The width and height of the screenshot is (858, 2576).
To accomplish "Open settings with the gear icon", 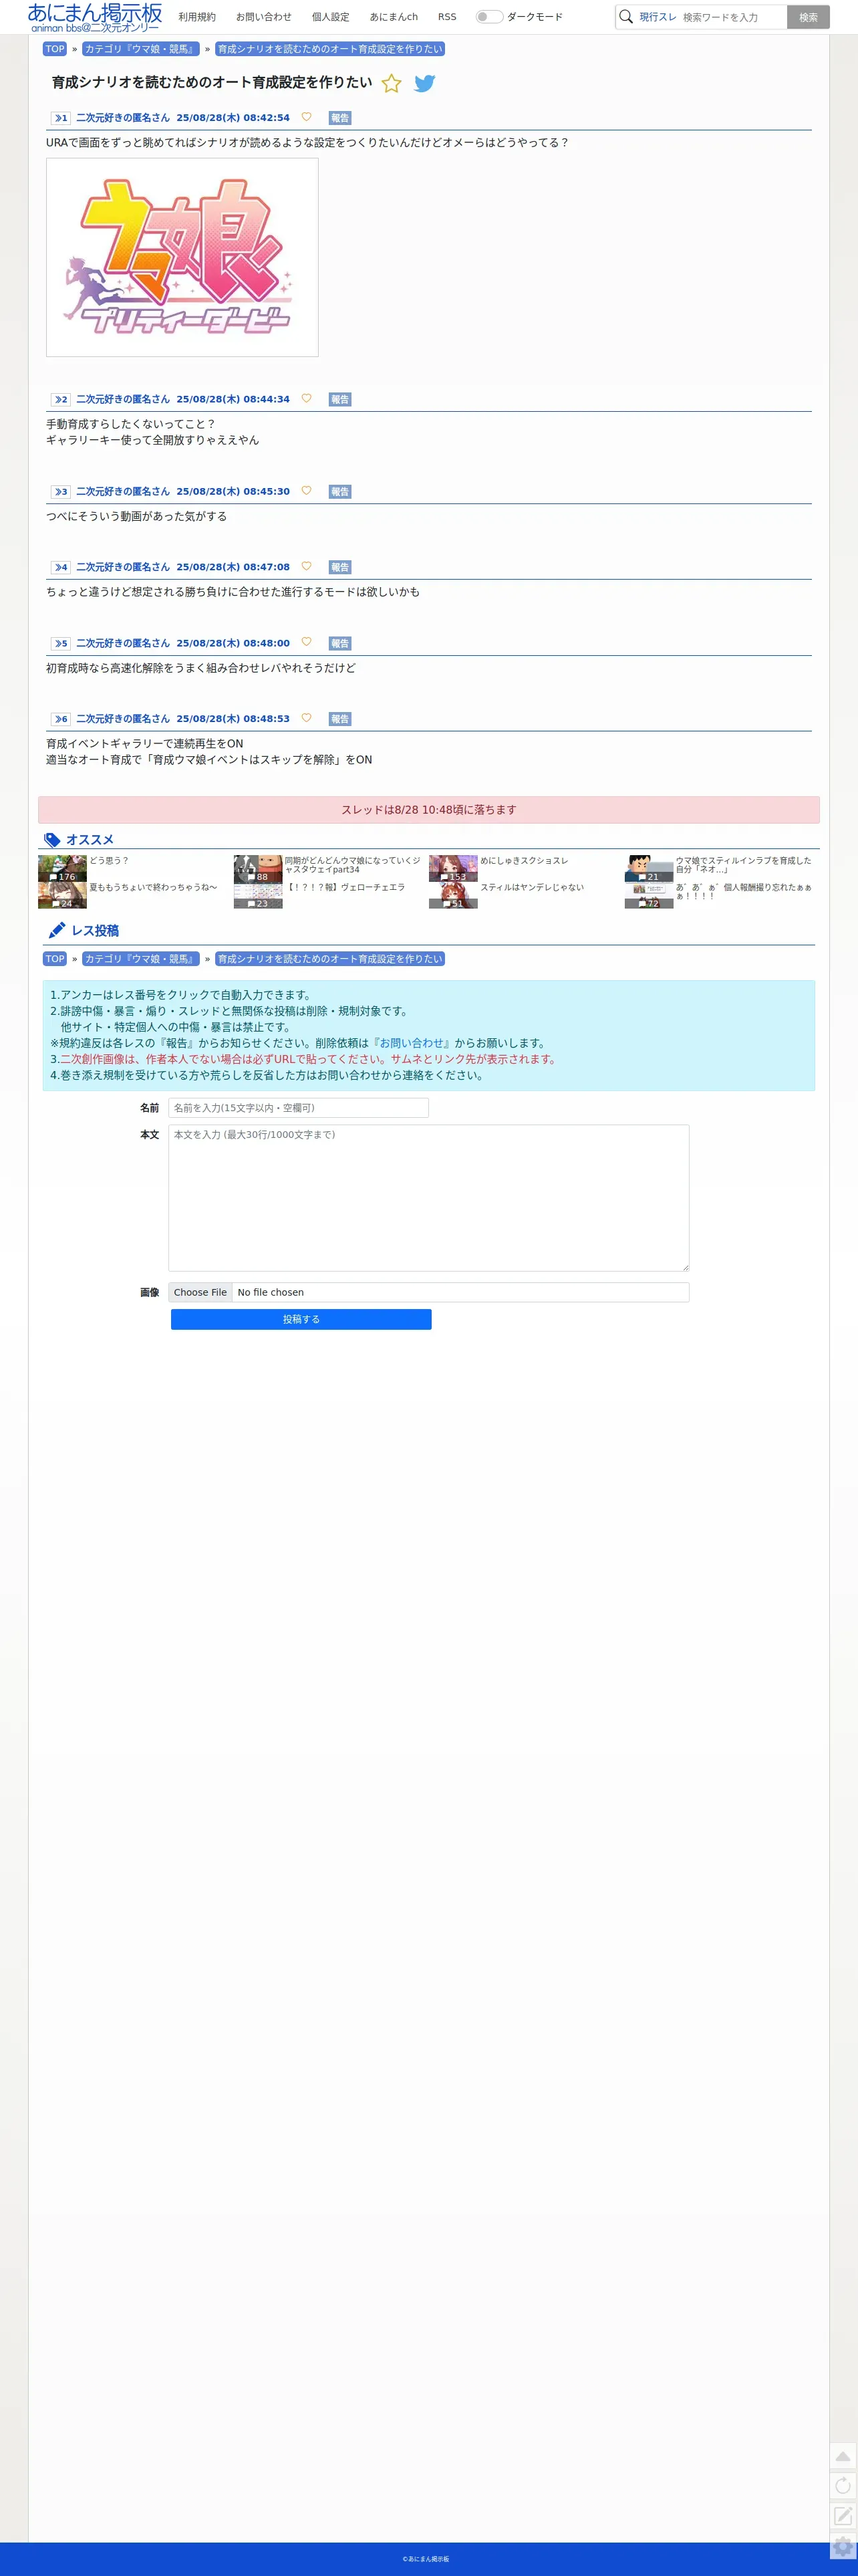I will [843, 2546].
